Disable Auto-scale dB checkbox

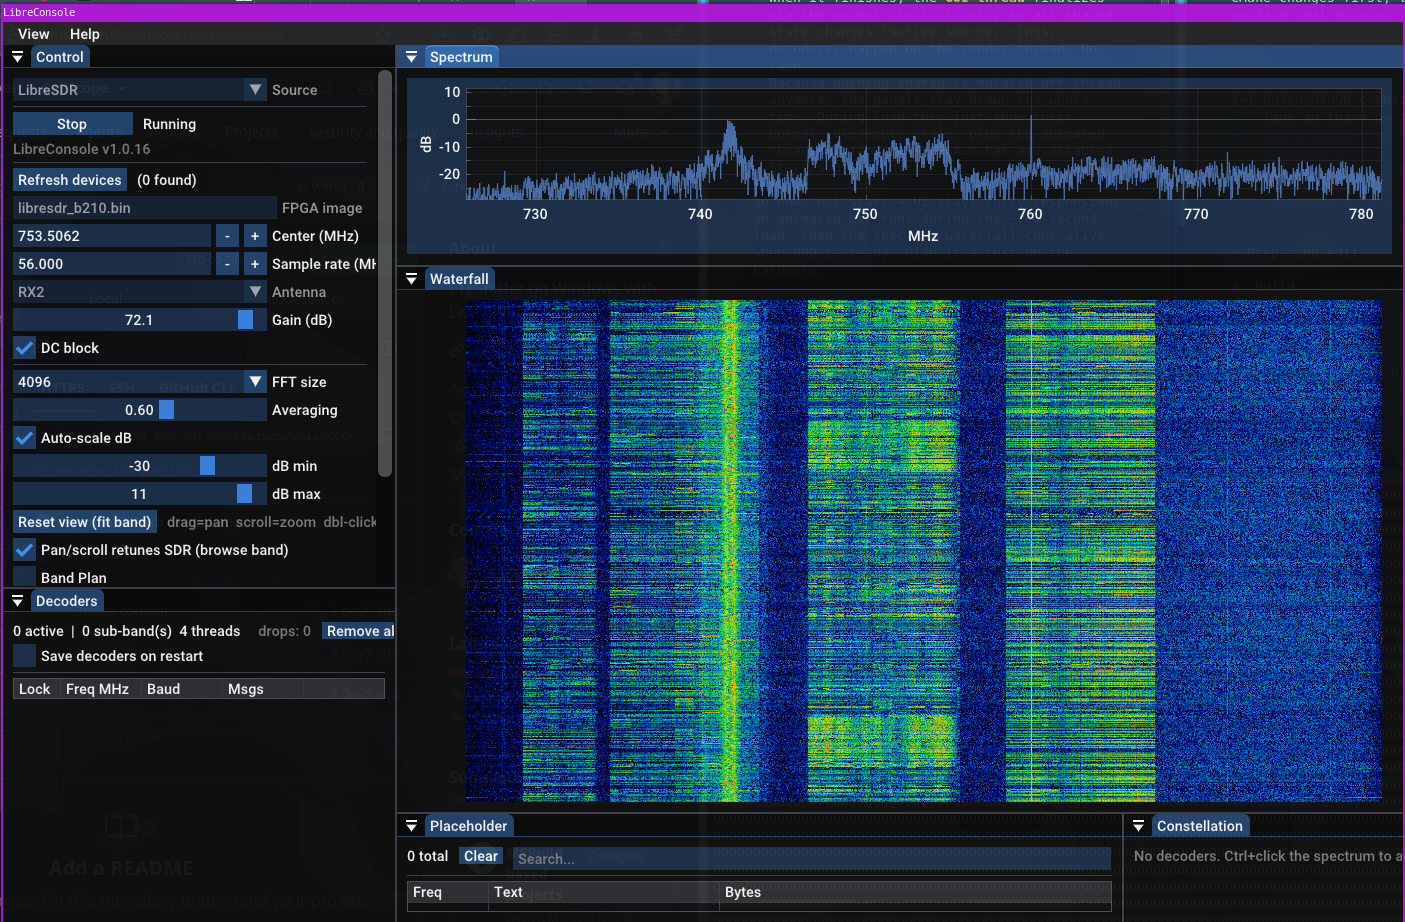tap(25, 438)
